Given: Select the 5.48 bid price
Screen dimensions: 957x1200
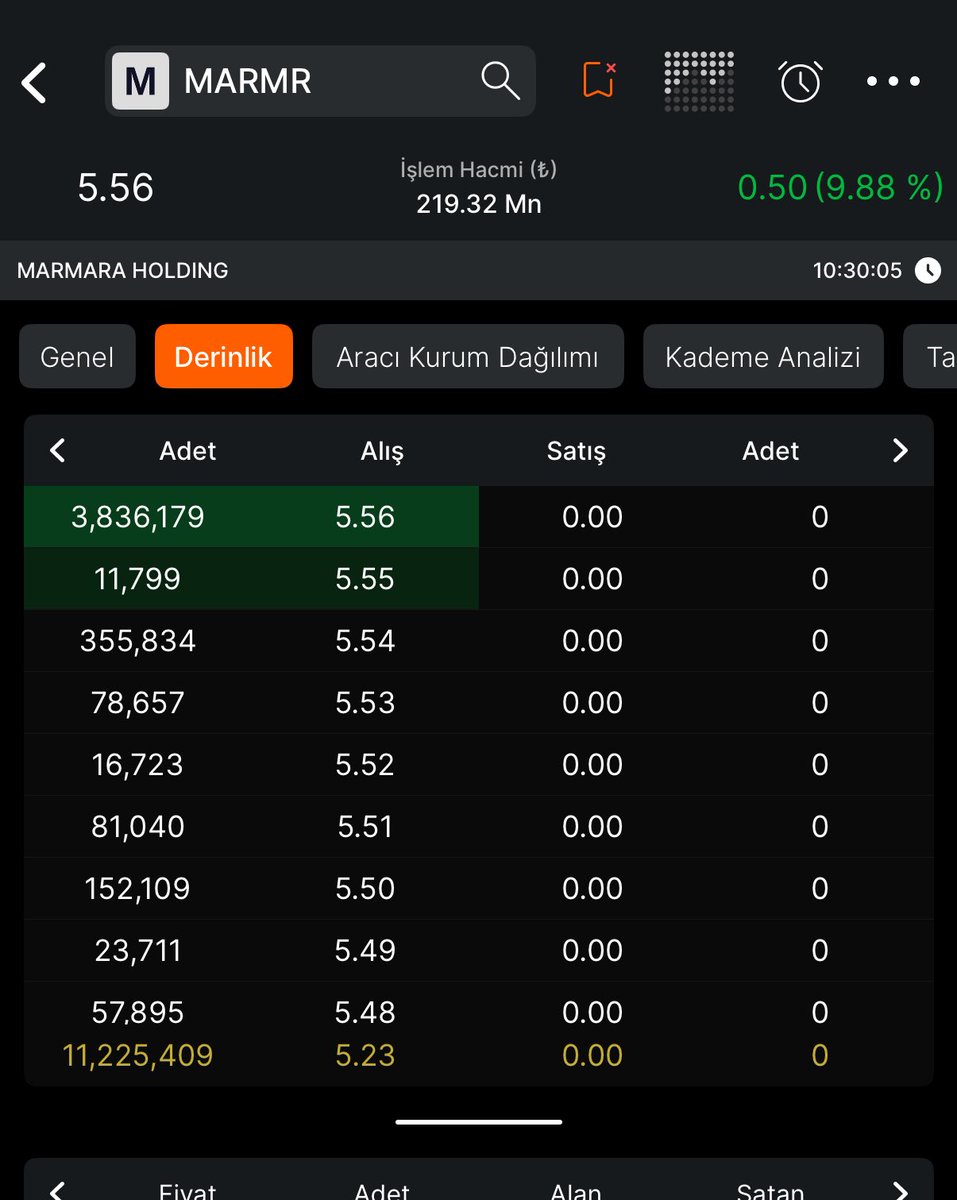Looking at the screenshot, I should tap(365, 1012).
